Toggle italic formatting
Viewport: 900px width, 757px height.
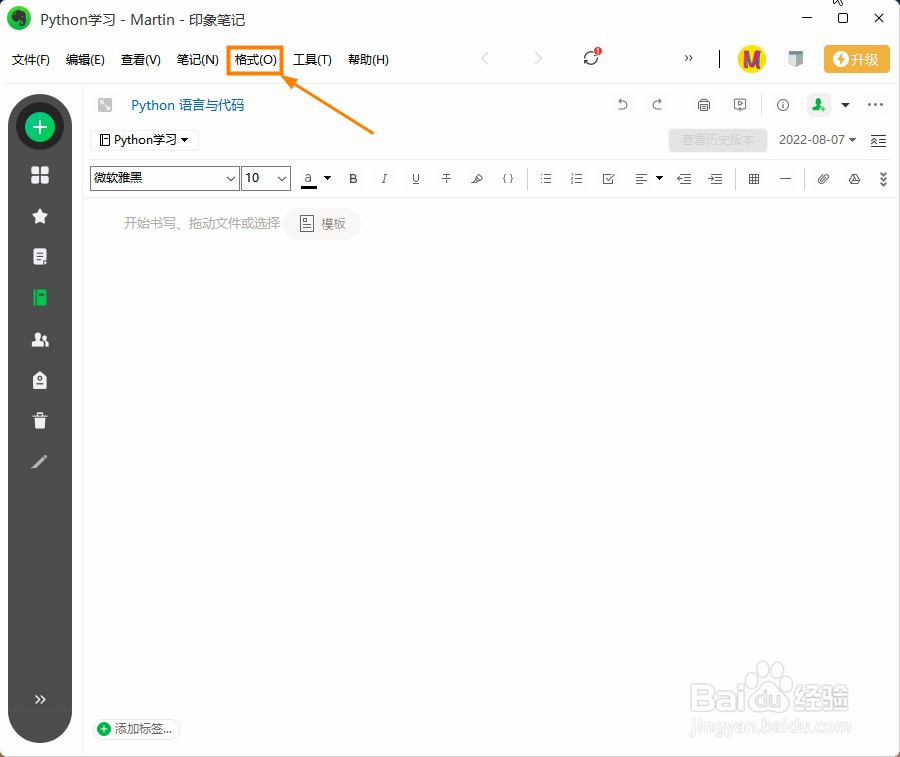point(384,179)
